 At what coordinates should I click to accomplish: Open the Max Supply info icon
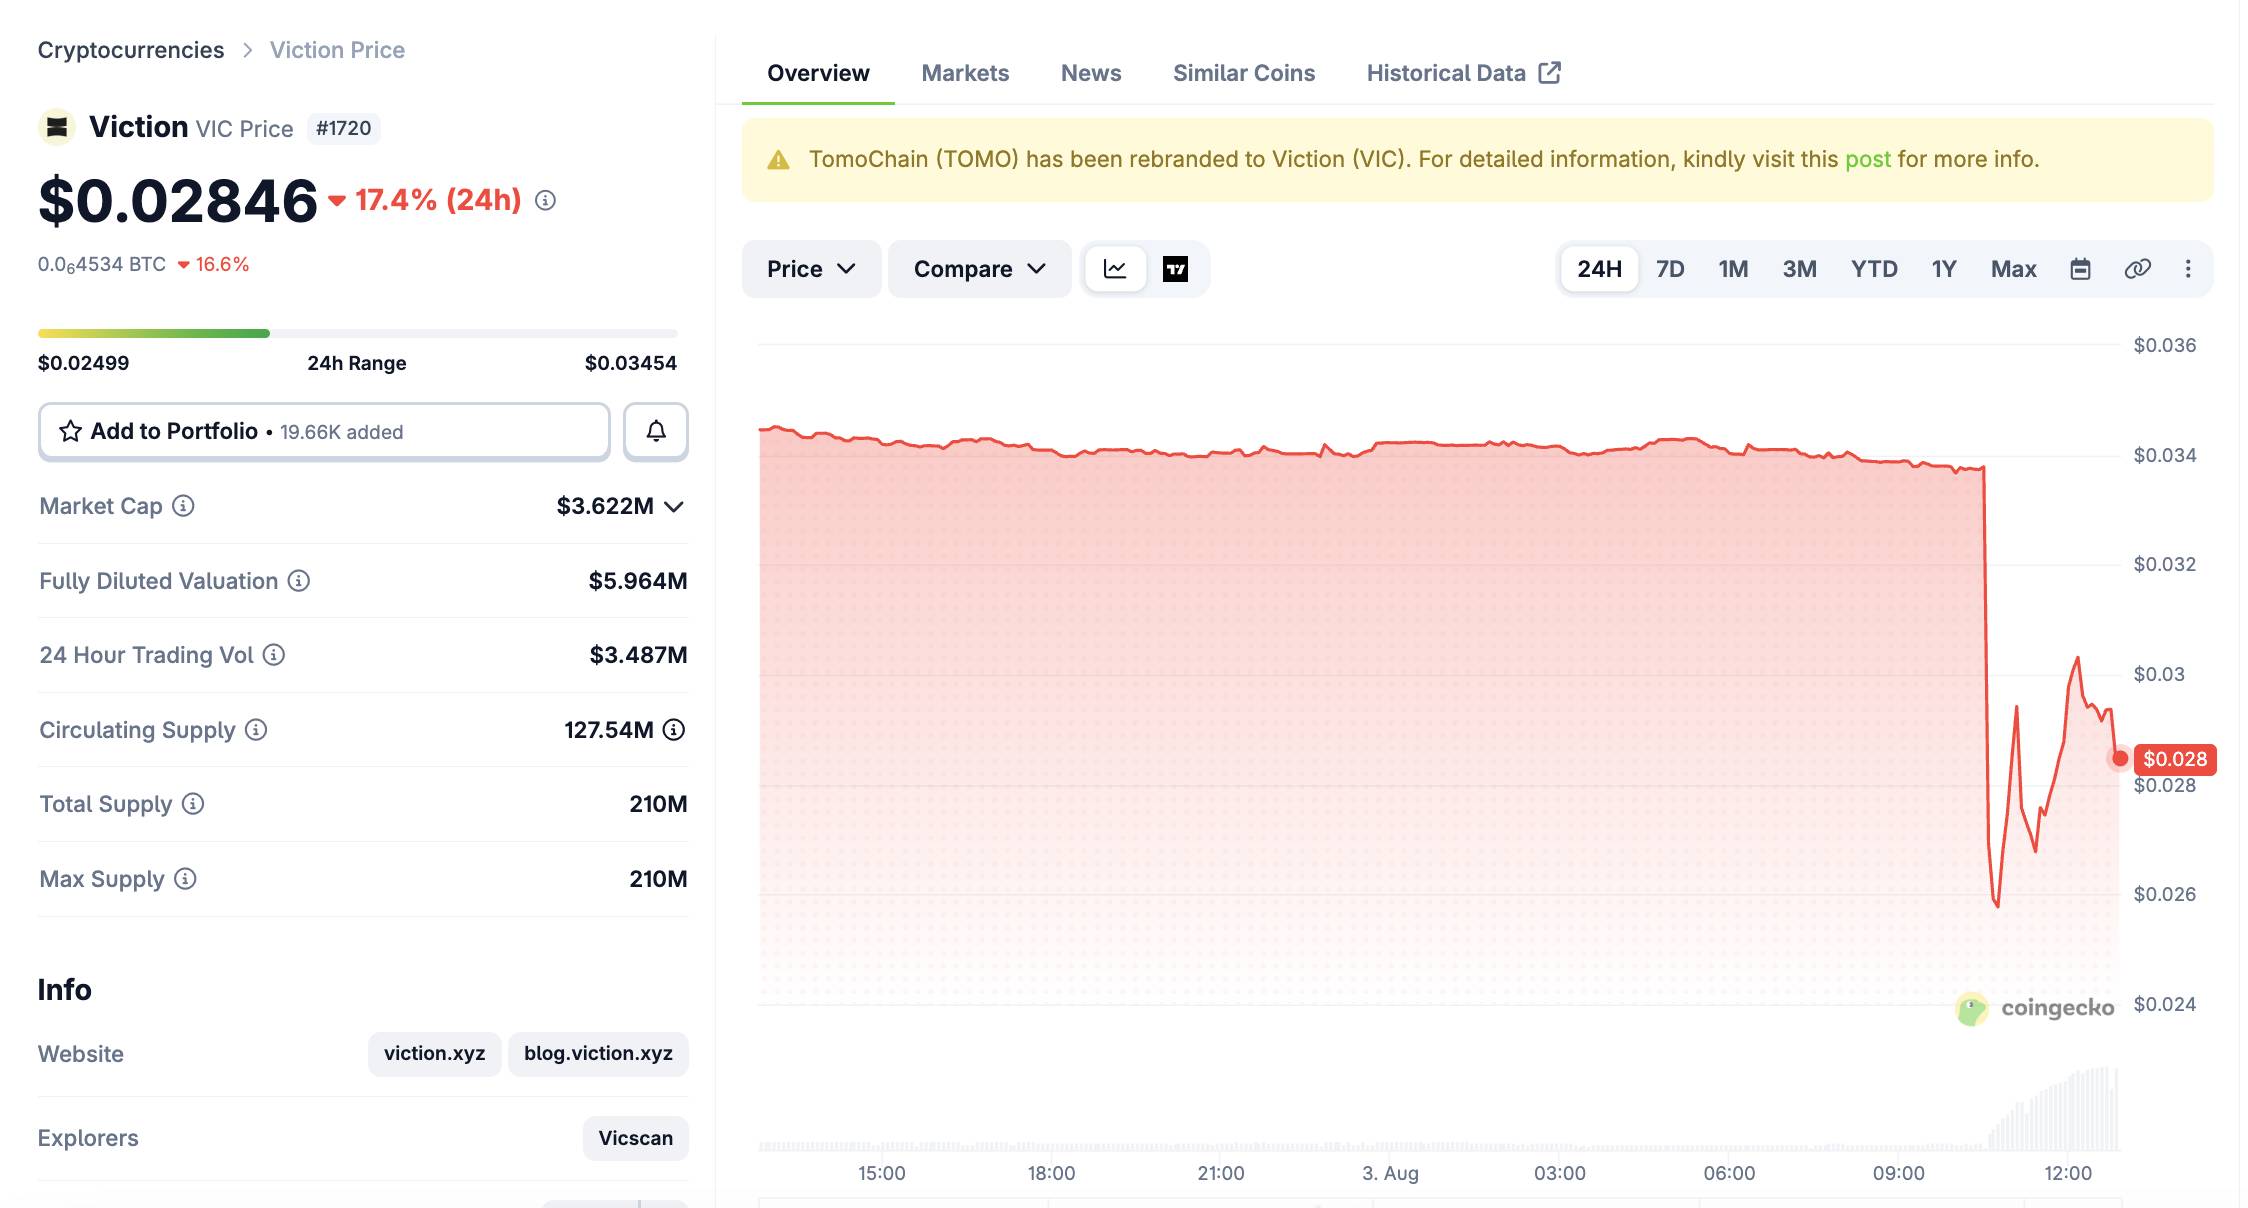pyautogui.click(x=185, y=878)
